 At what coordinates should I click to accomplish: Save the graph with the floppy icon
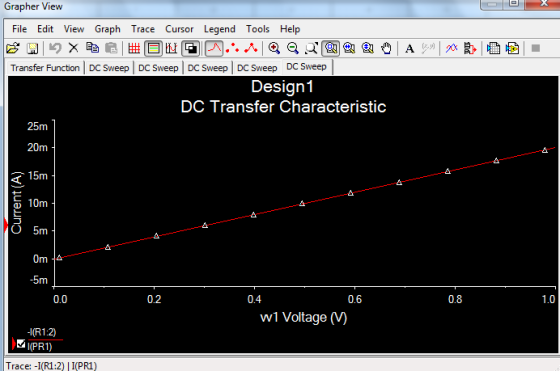tap(32, 48)
